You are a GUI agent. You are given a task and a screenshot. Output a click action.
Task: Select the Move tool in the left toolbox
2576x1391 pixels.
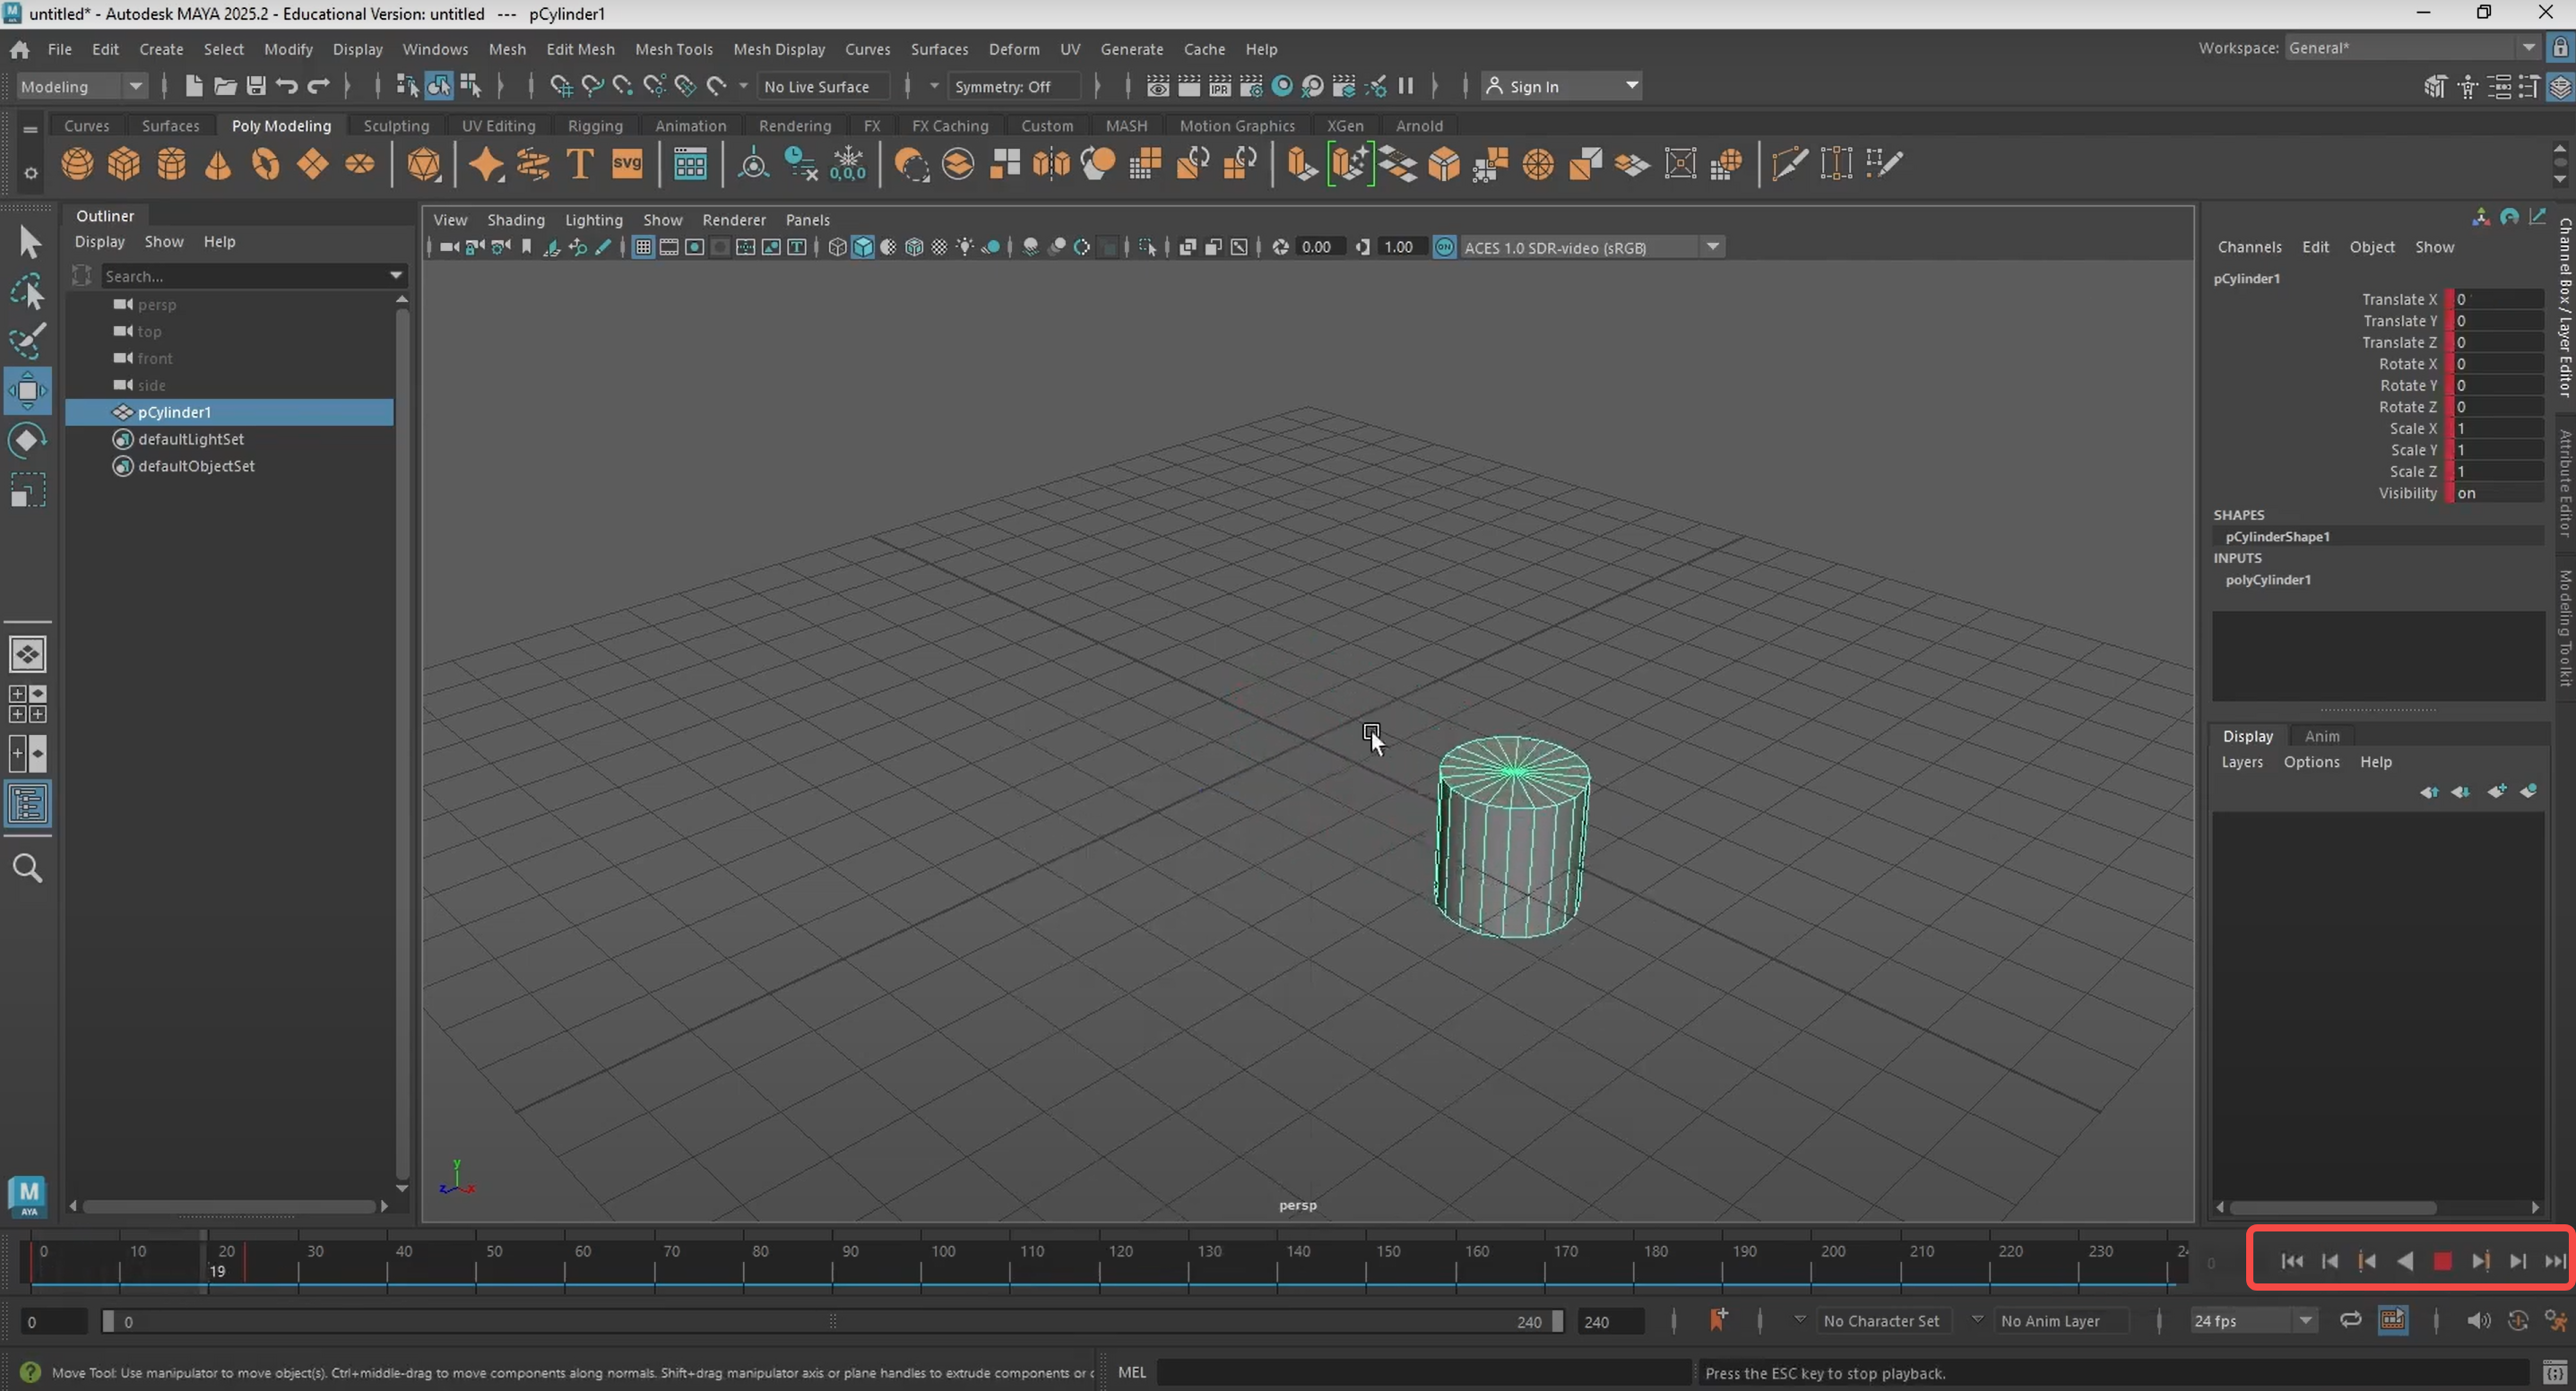click(27, 391)
